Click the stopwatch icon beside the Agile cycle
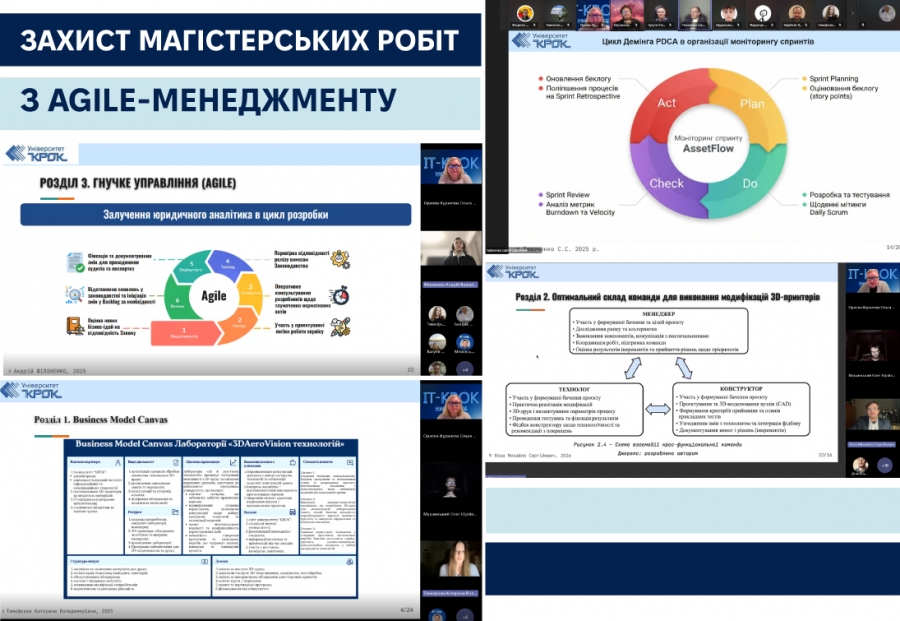The image size is (900, 621). click(x=339, y=295)
